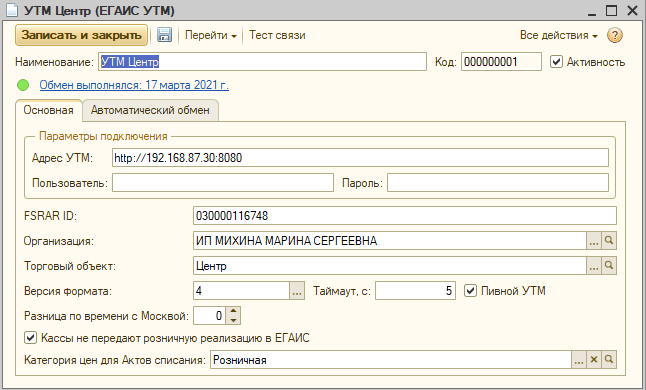Click ellipsis select button in Организация field
The height and width of the screenshot is (390, 646).
tap(594, 241)
